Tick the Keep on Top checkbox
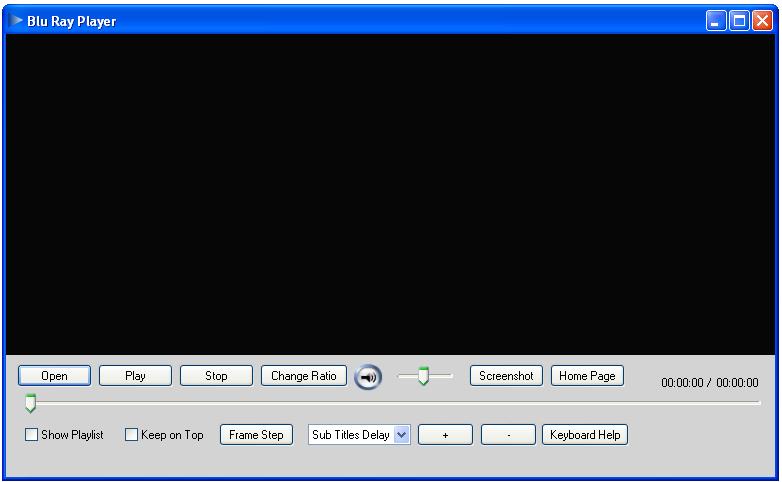The height and width of the screenshot is (482, 782). click(x=131, y=435)
